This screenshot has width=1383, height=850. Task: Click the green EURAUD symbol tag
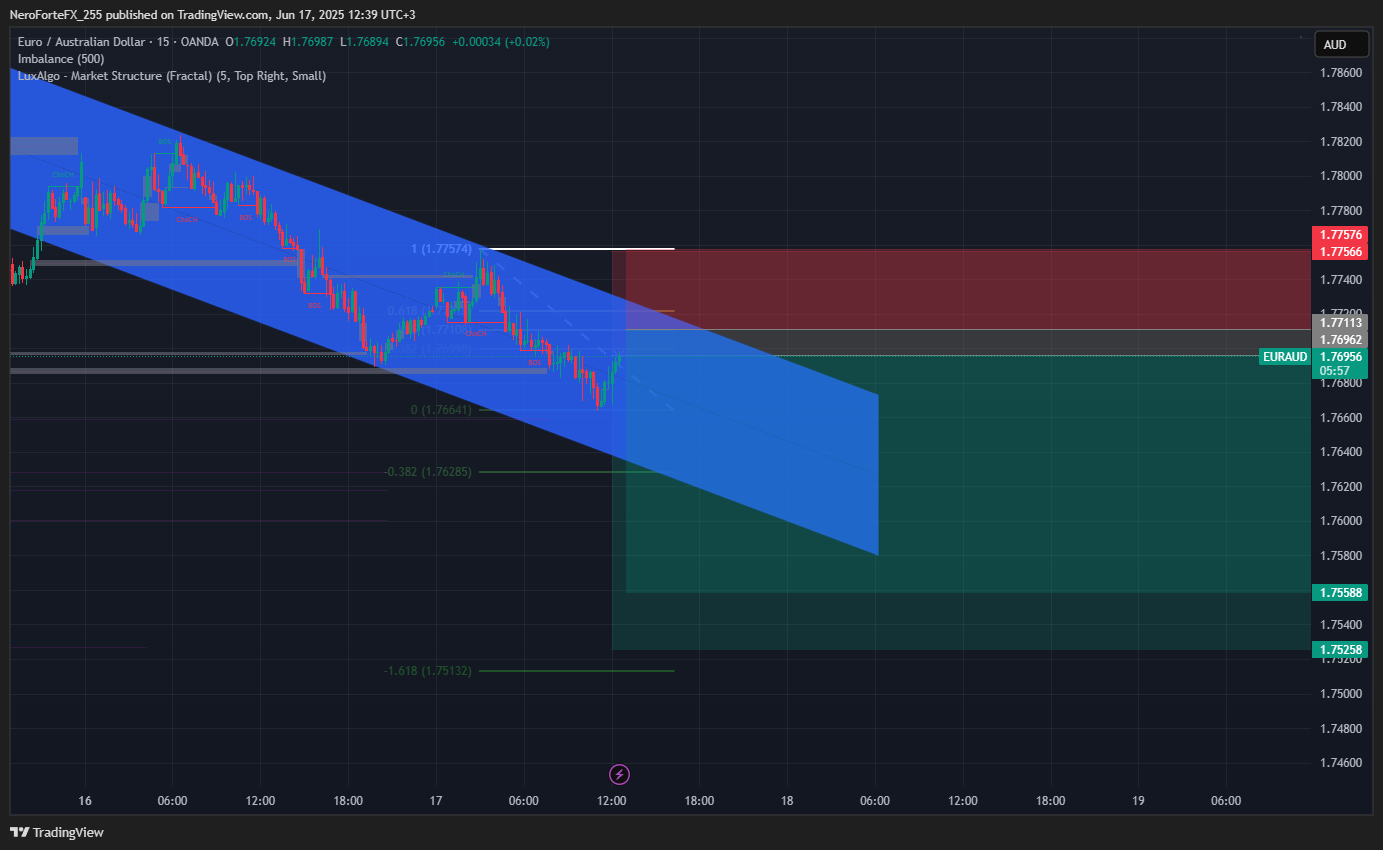(x=1285, y=357)
